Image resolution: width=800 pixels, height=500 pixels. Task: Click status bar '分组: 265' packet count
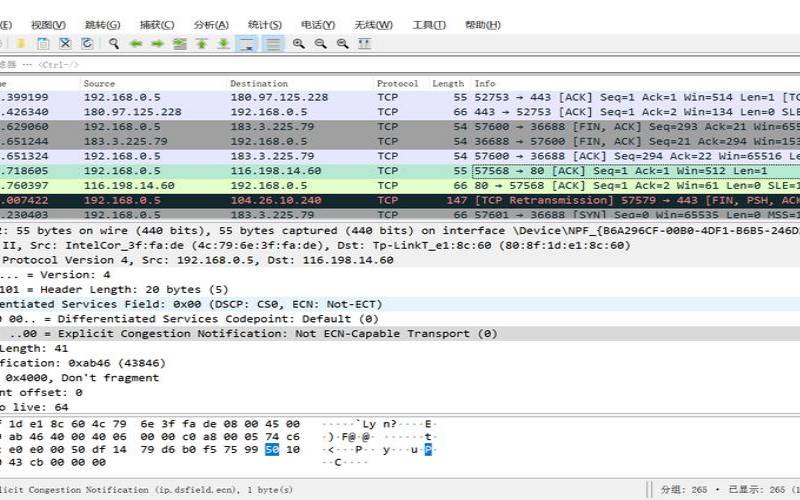click(684, 490)
